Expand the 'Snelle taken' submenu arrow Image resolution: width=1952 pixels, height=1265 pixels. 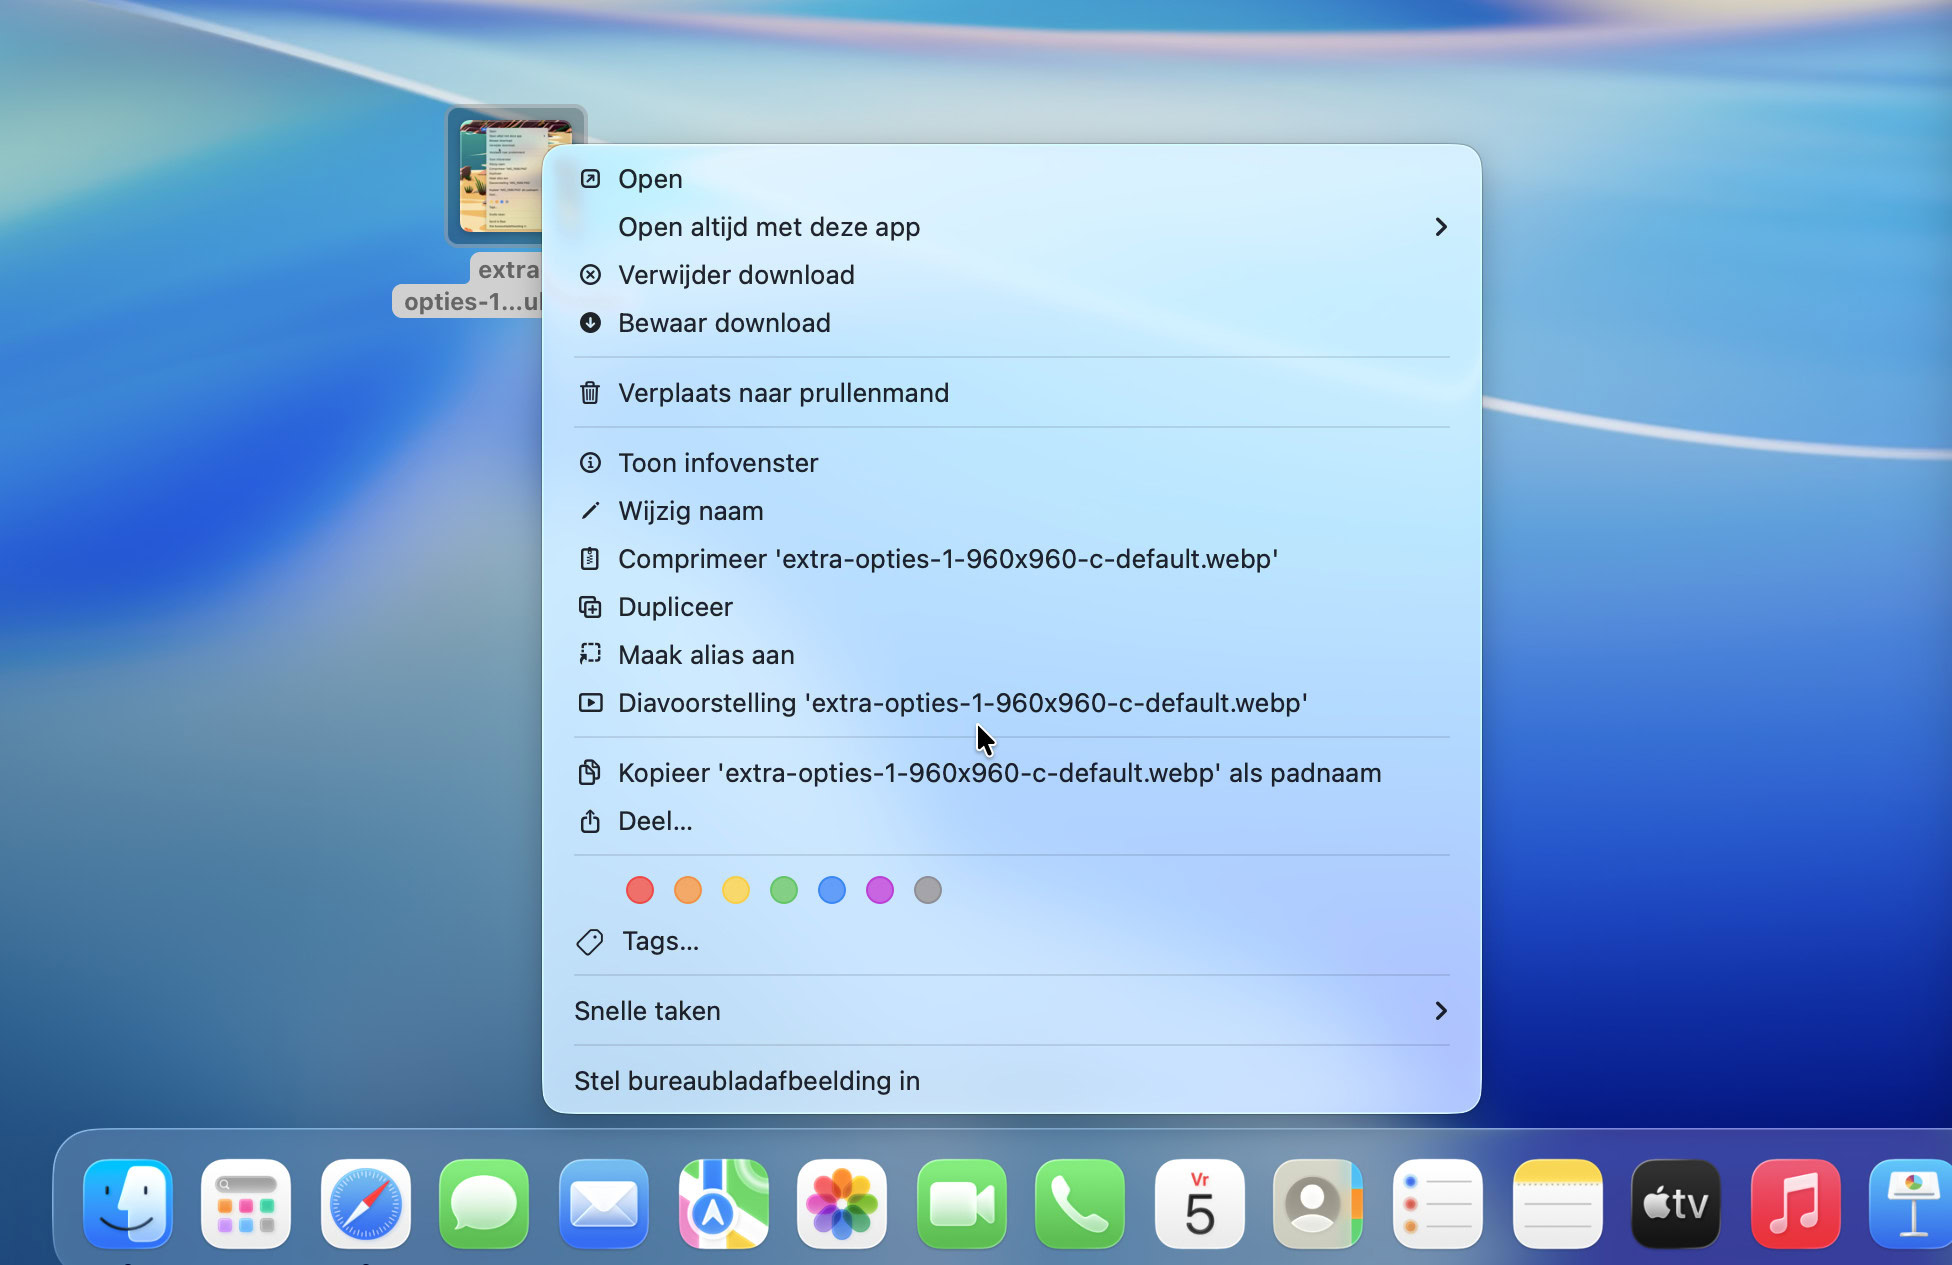tap(1440, 1011)
